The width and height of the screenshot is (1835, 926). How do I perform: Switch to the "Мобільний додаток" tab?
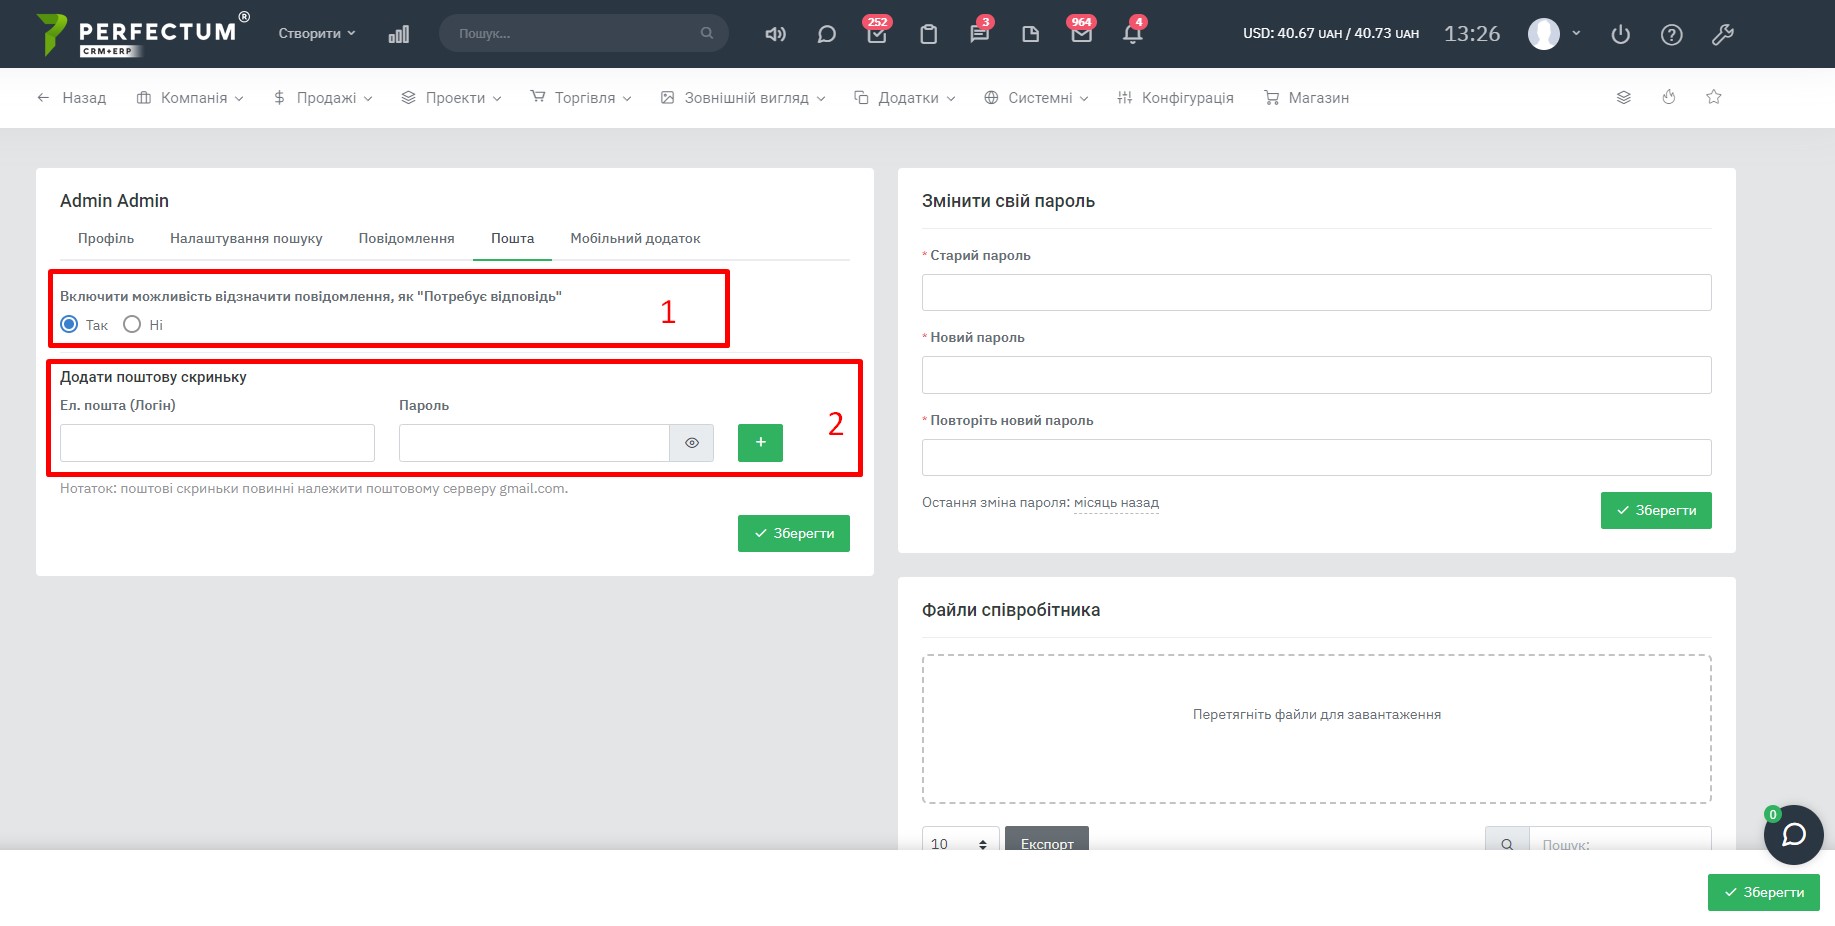635,238
